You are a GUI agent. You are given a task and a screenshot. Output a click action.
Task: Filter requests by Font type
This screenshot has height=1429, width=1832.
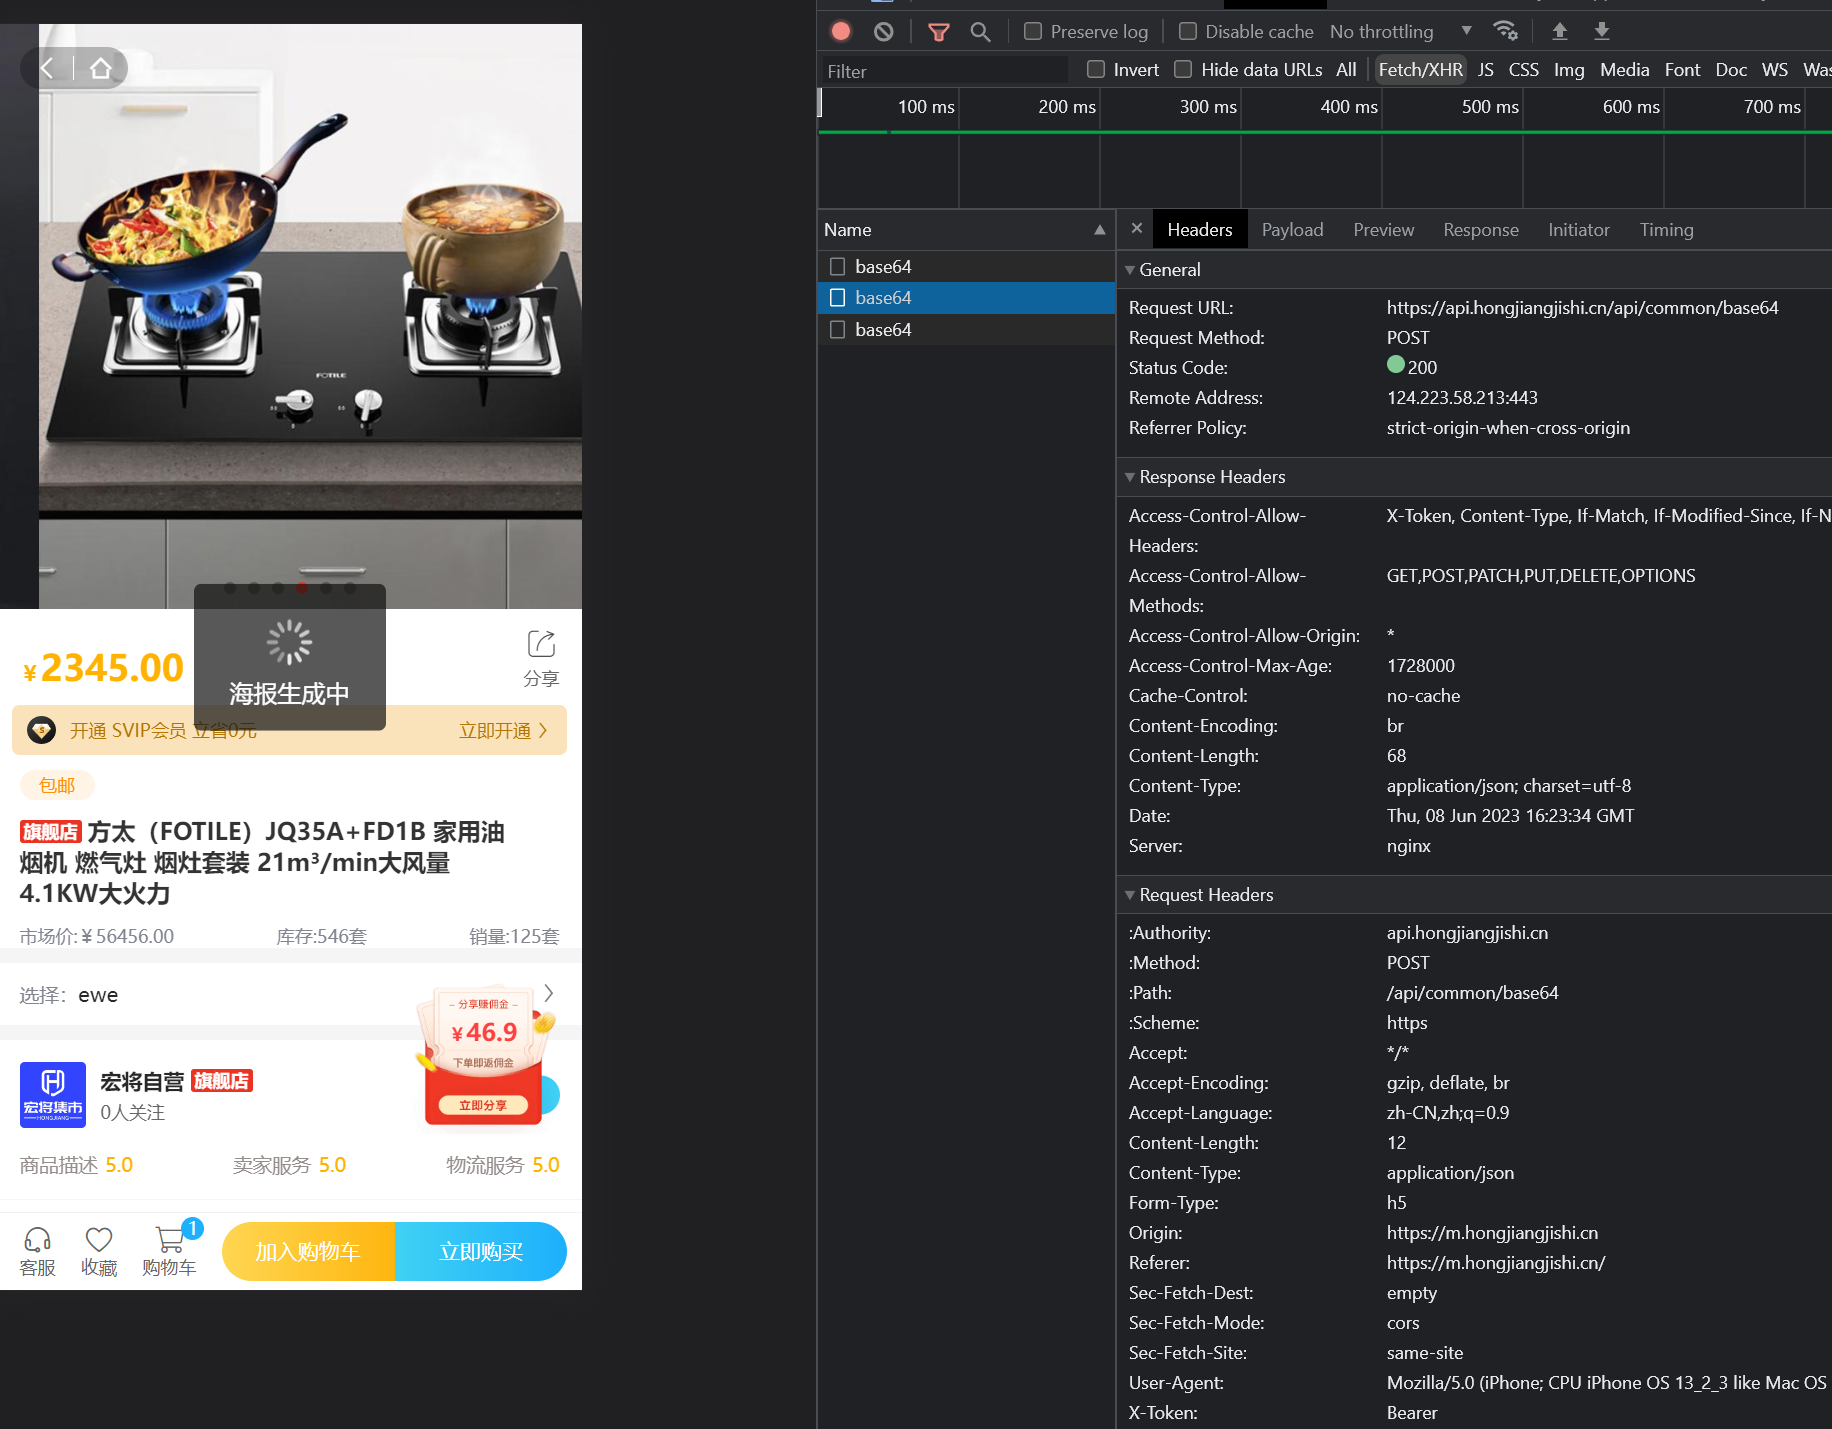pos(1682,69)
